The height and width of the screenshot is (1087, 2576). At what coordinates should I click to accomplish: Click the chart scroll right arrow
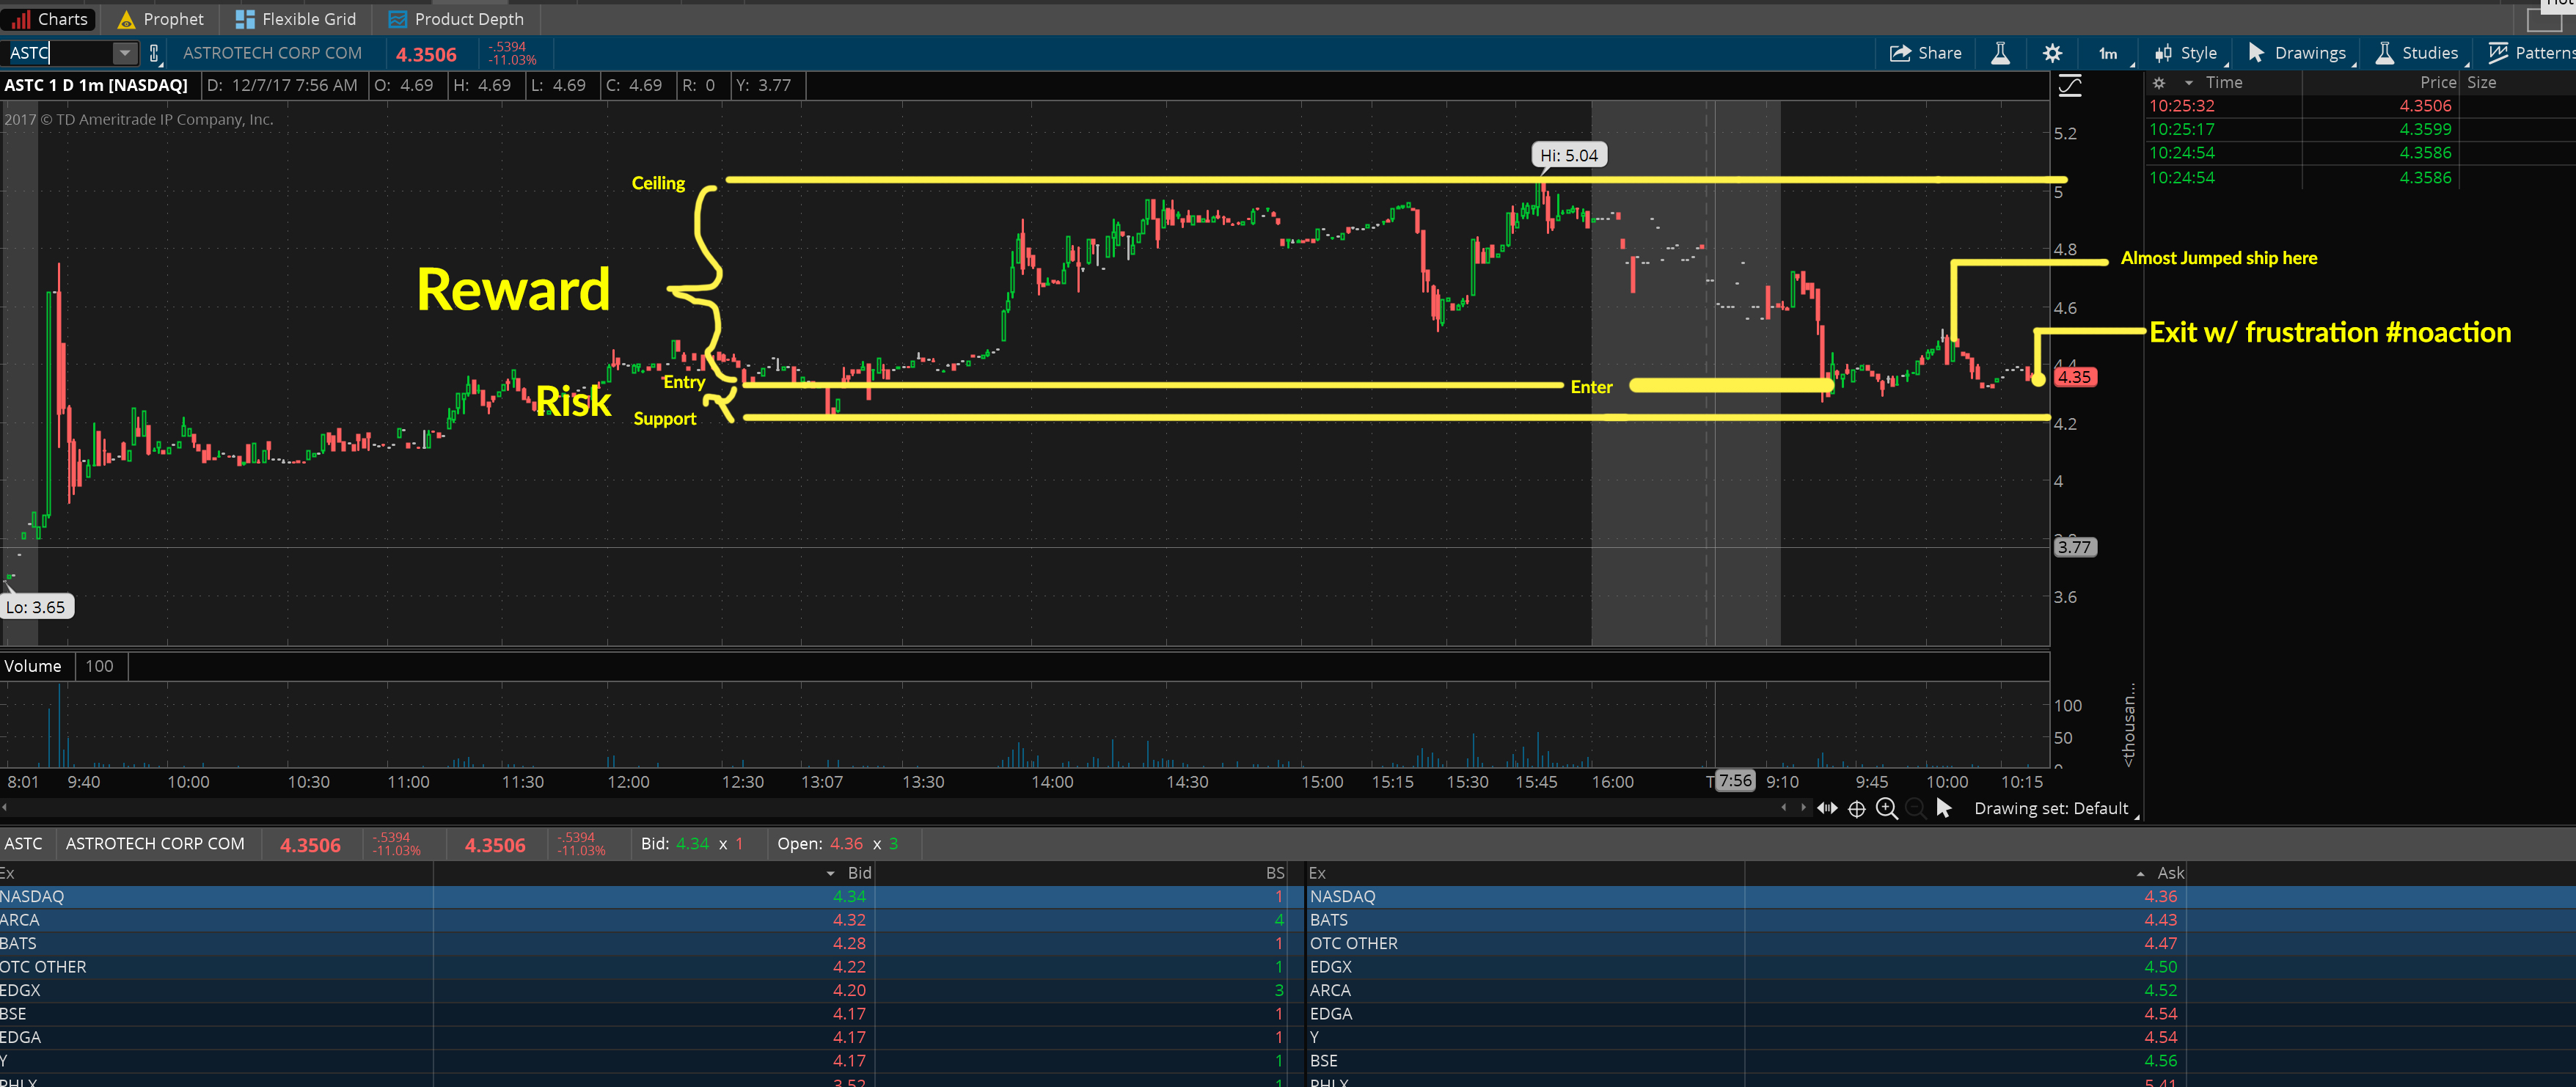click(1803, 808)
